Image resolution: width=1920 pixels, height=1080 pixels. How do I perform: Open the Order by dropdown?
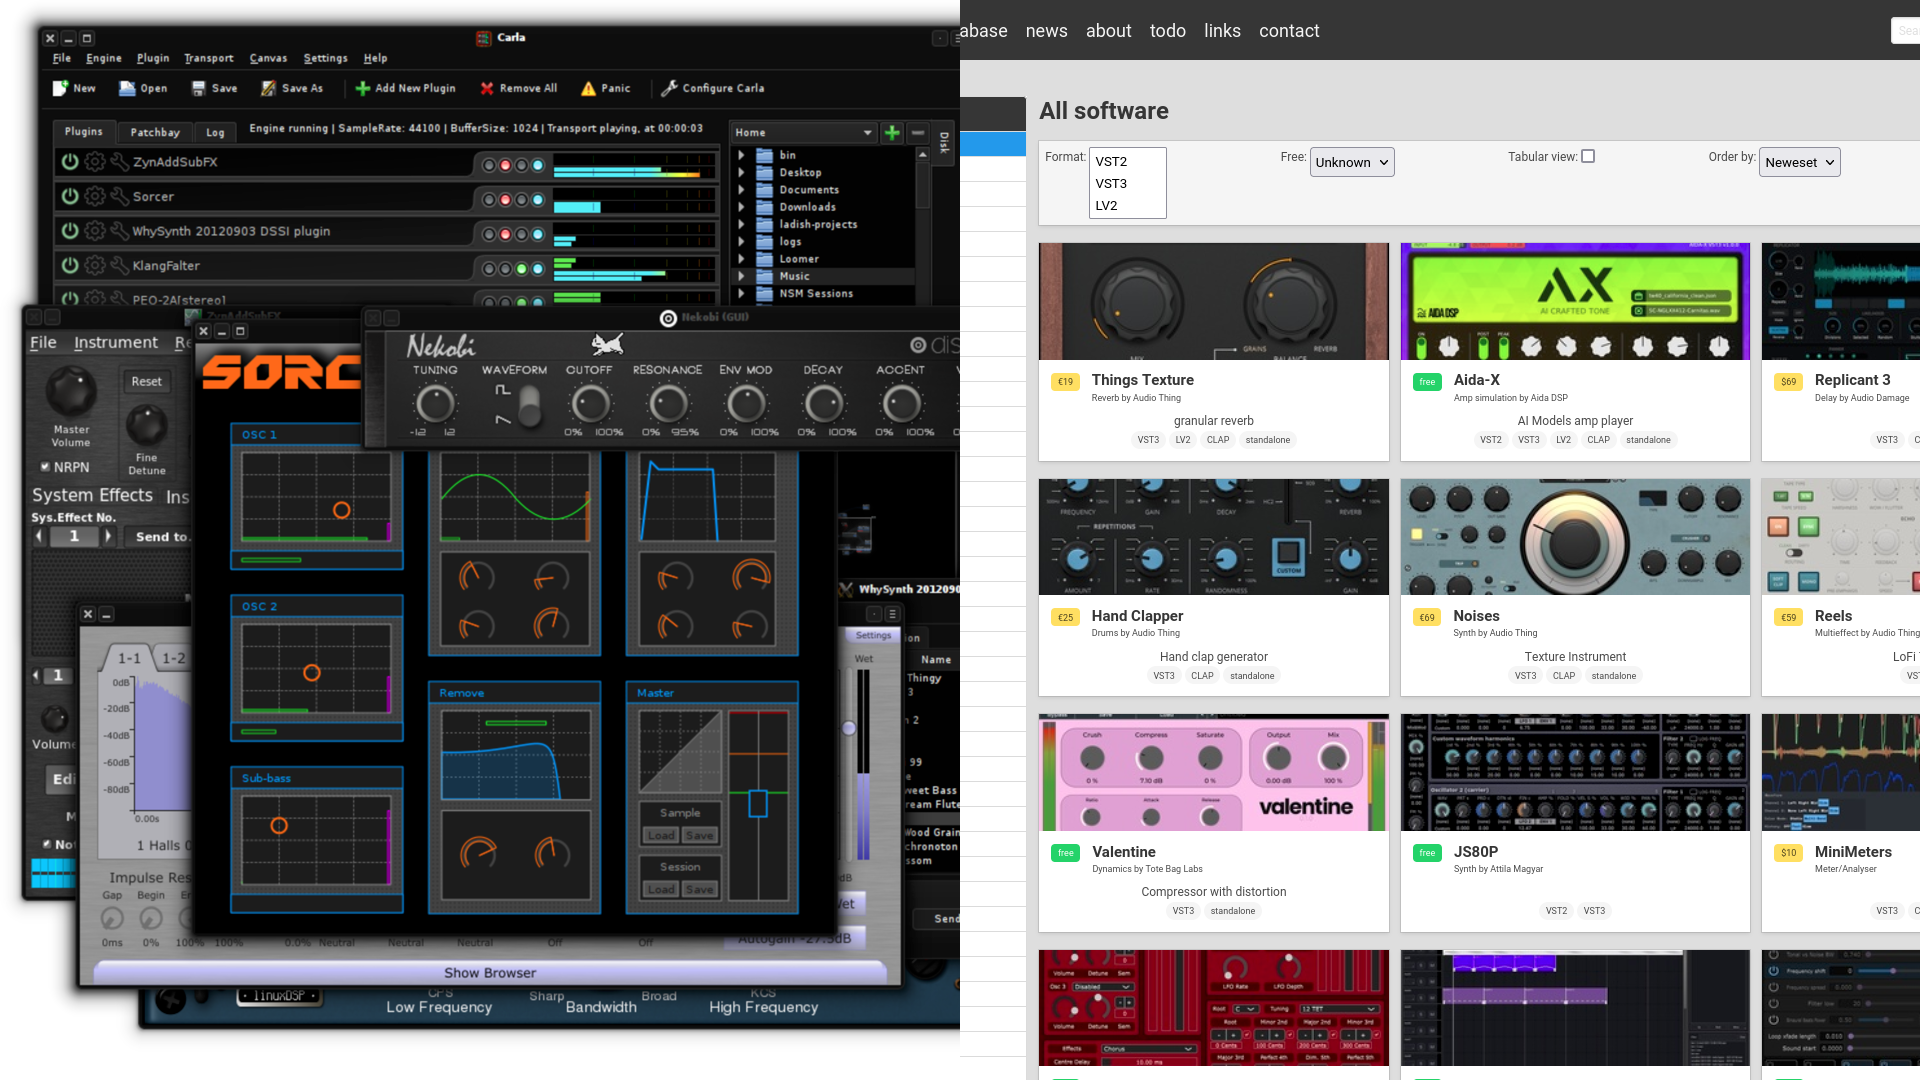pos(1800,162)
